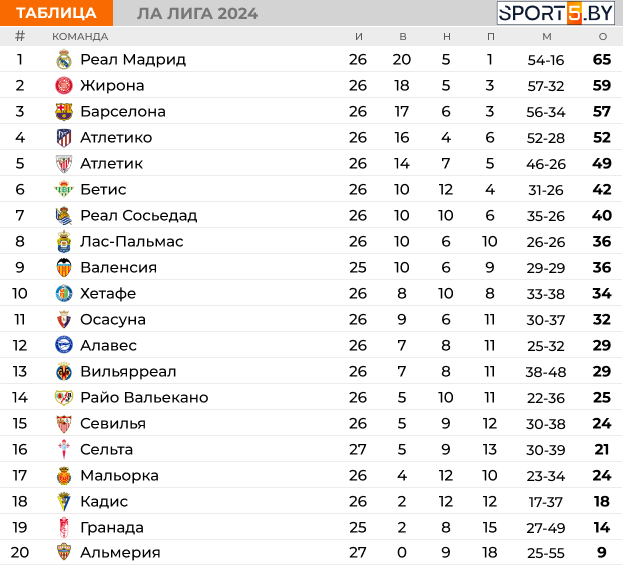Click the М goals column header
The image size is (623, 565).
tap(547, 37)
